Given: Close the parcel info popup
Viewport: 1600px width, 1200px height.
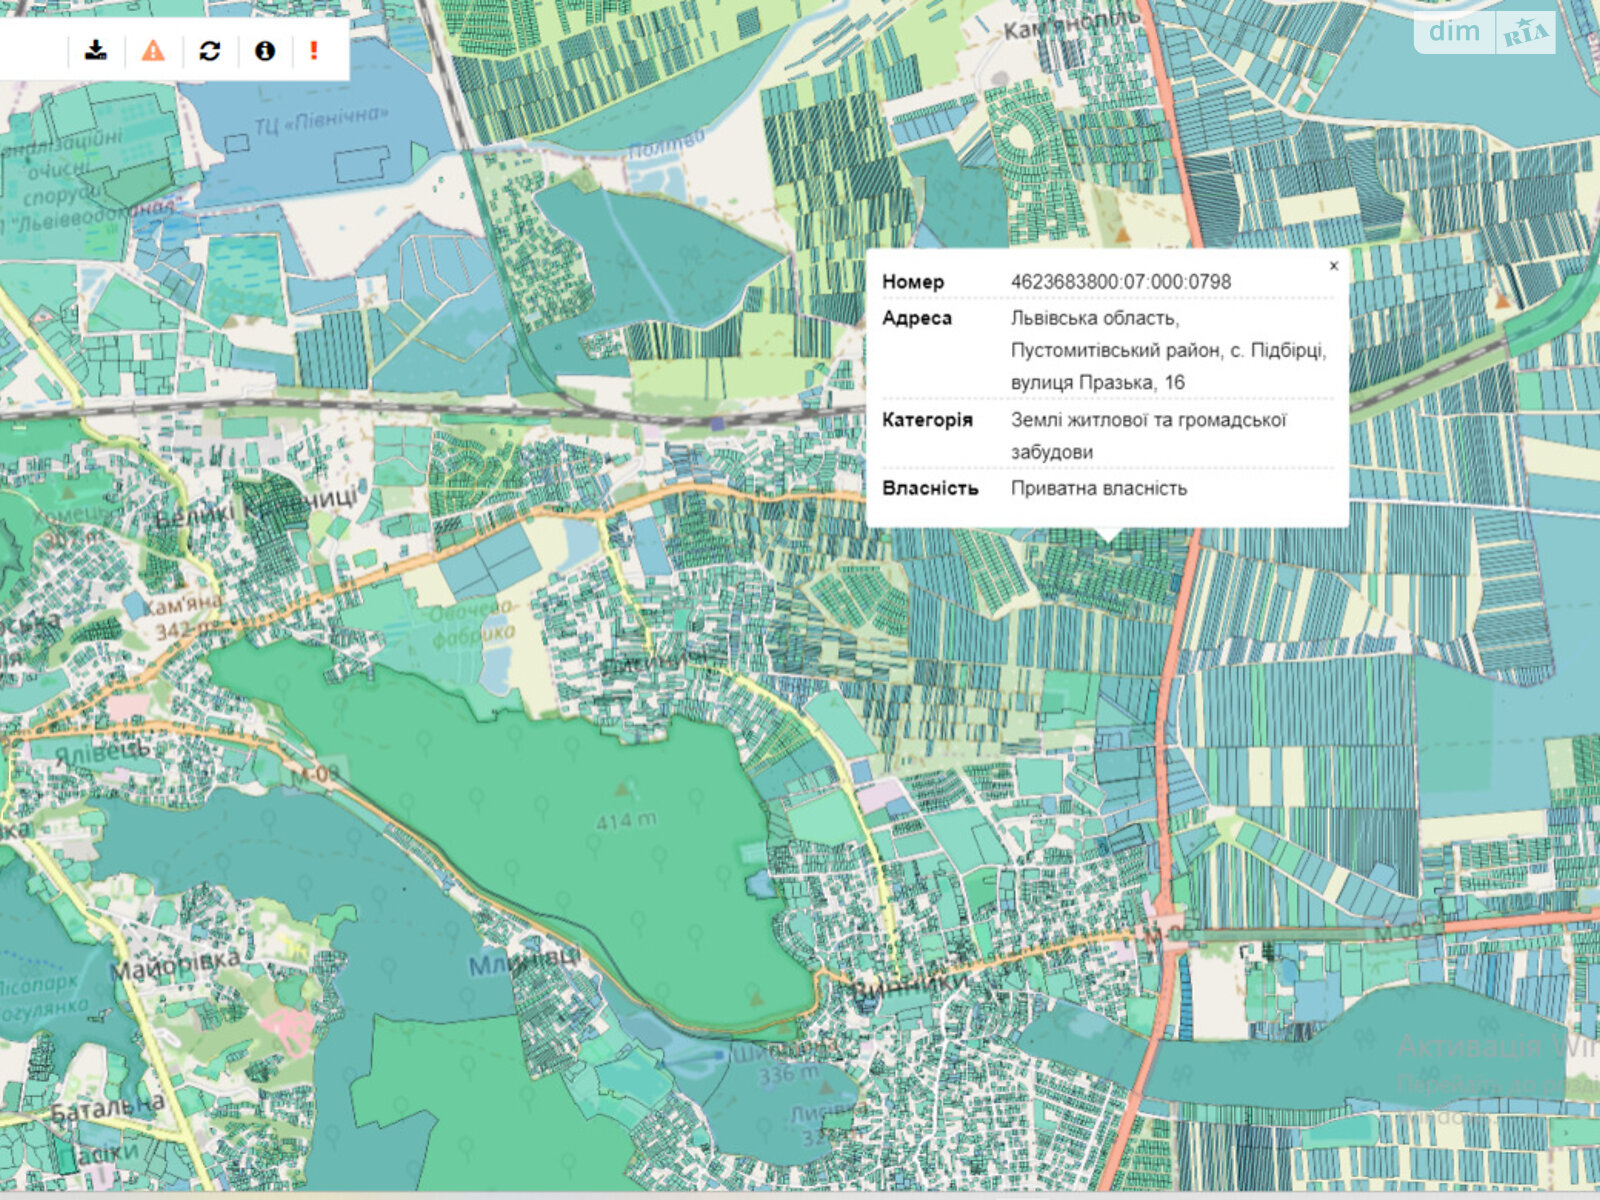Looking at the screenshot, I should pyautogui.click(x=1334, y=266).
